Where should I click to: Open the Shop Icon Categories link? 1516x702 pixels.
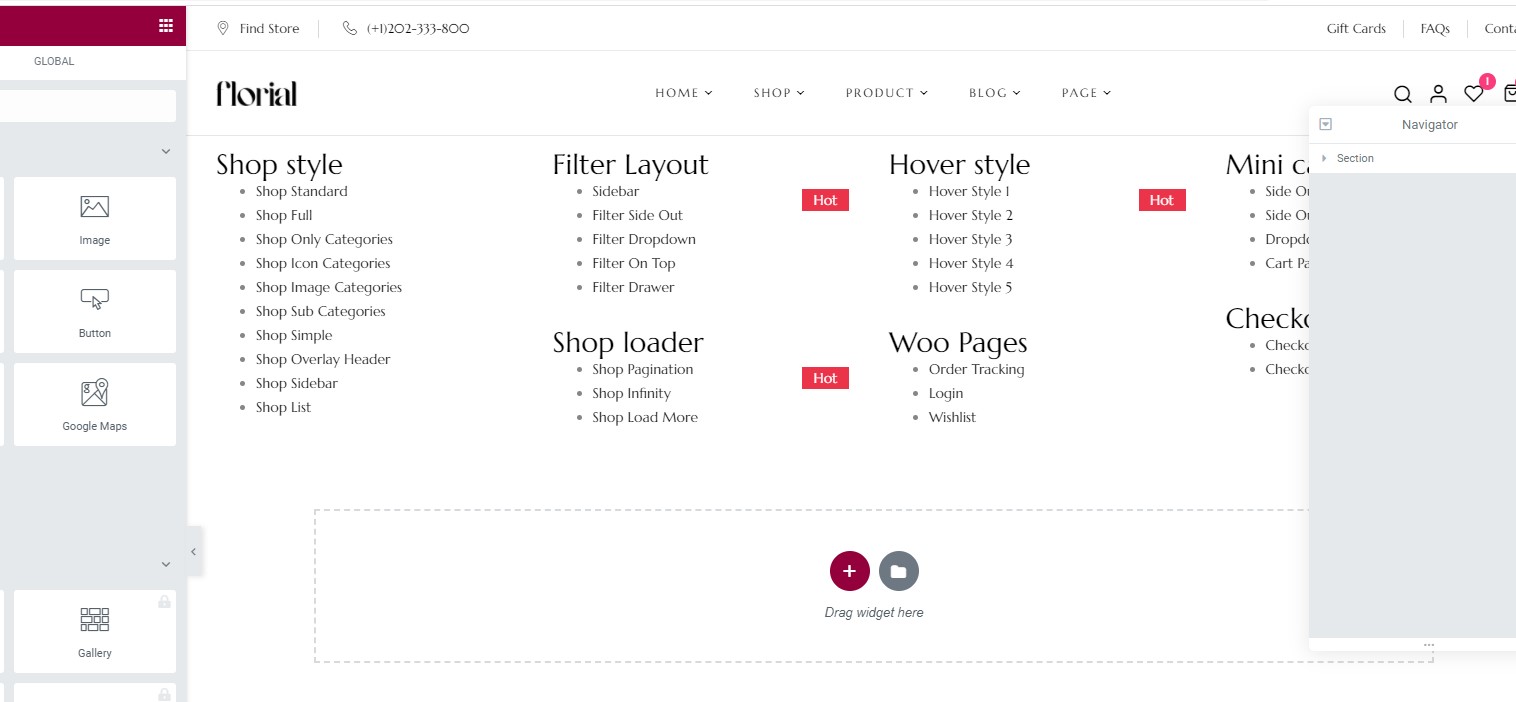[323, 263]
